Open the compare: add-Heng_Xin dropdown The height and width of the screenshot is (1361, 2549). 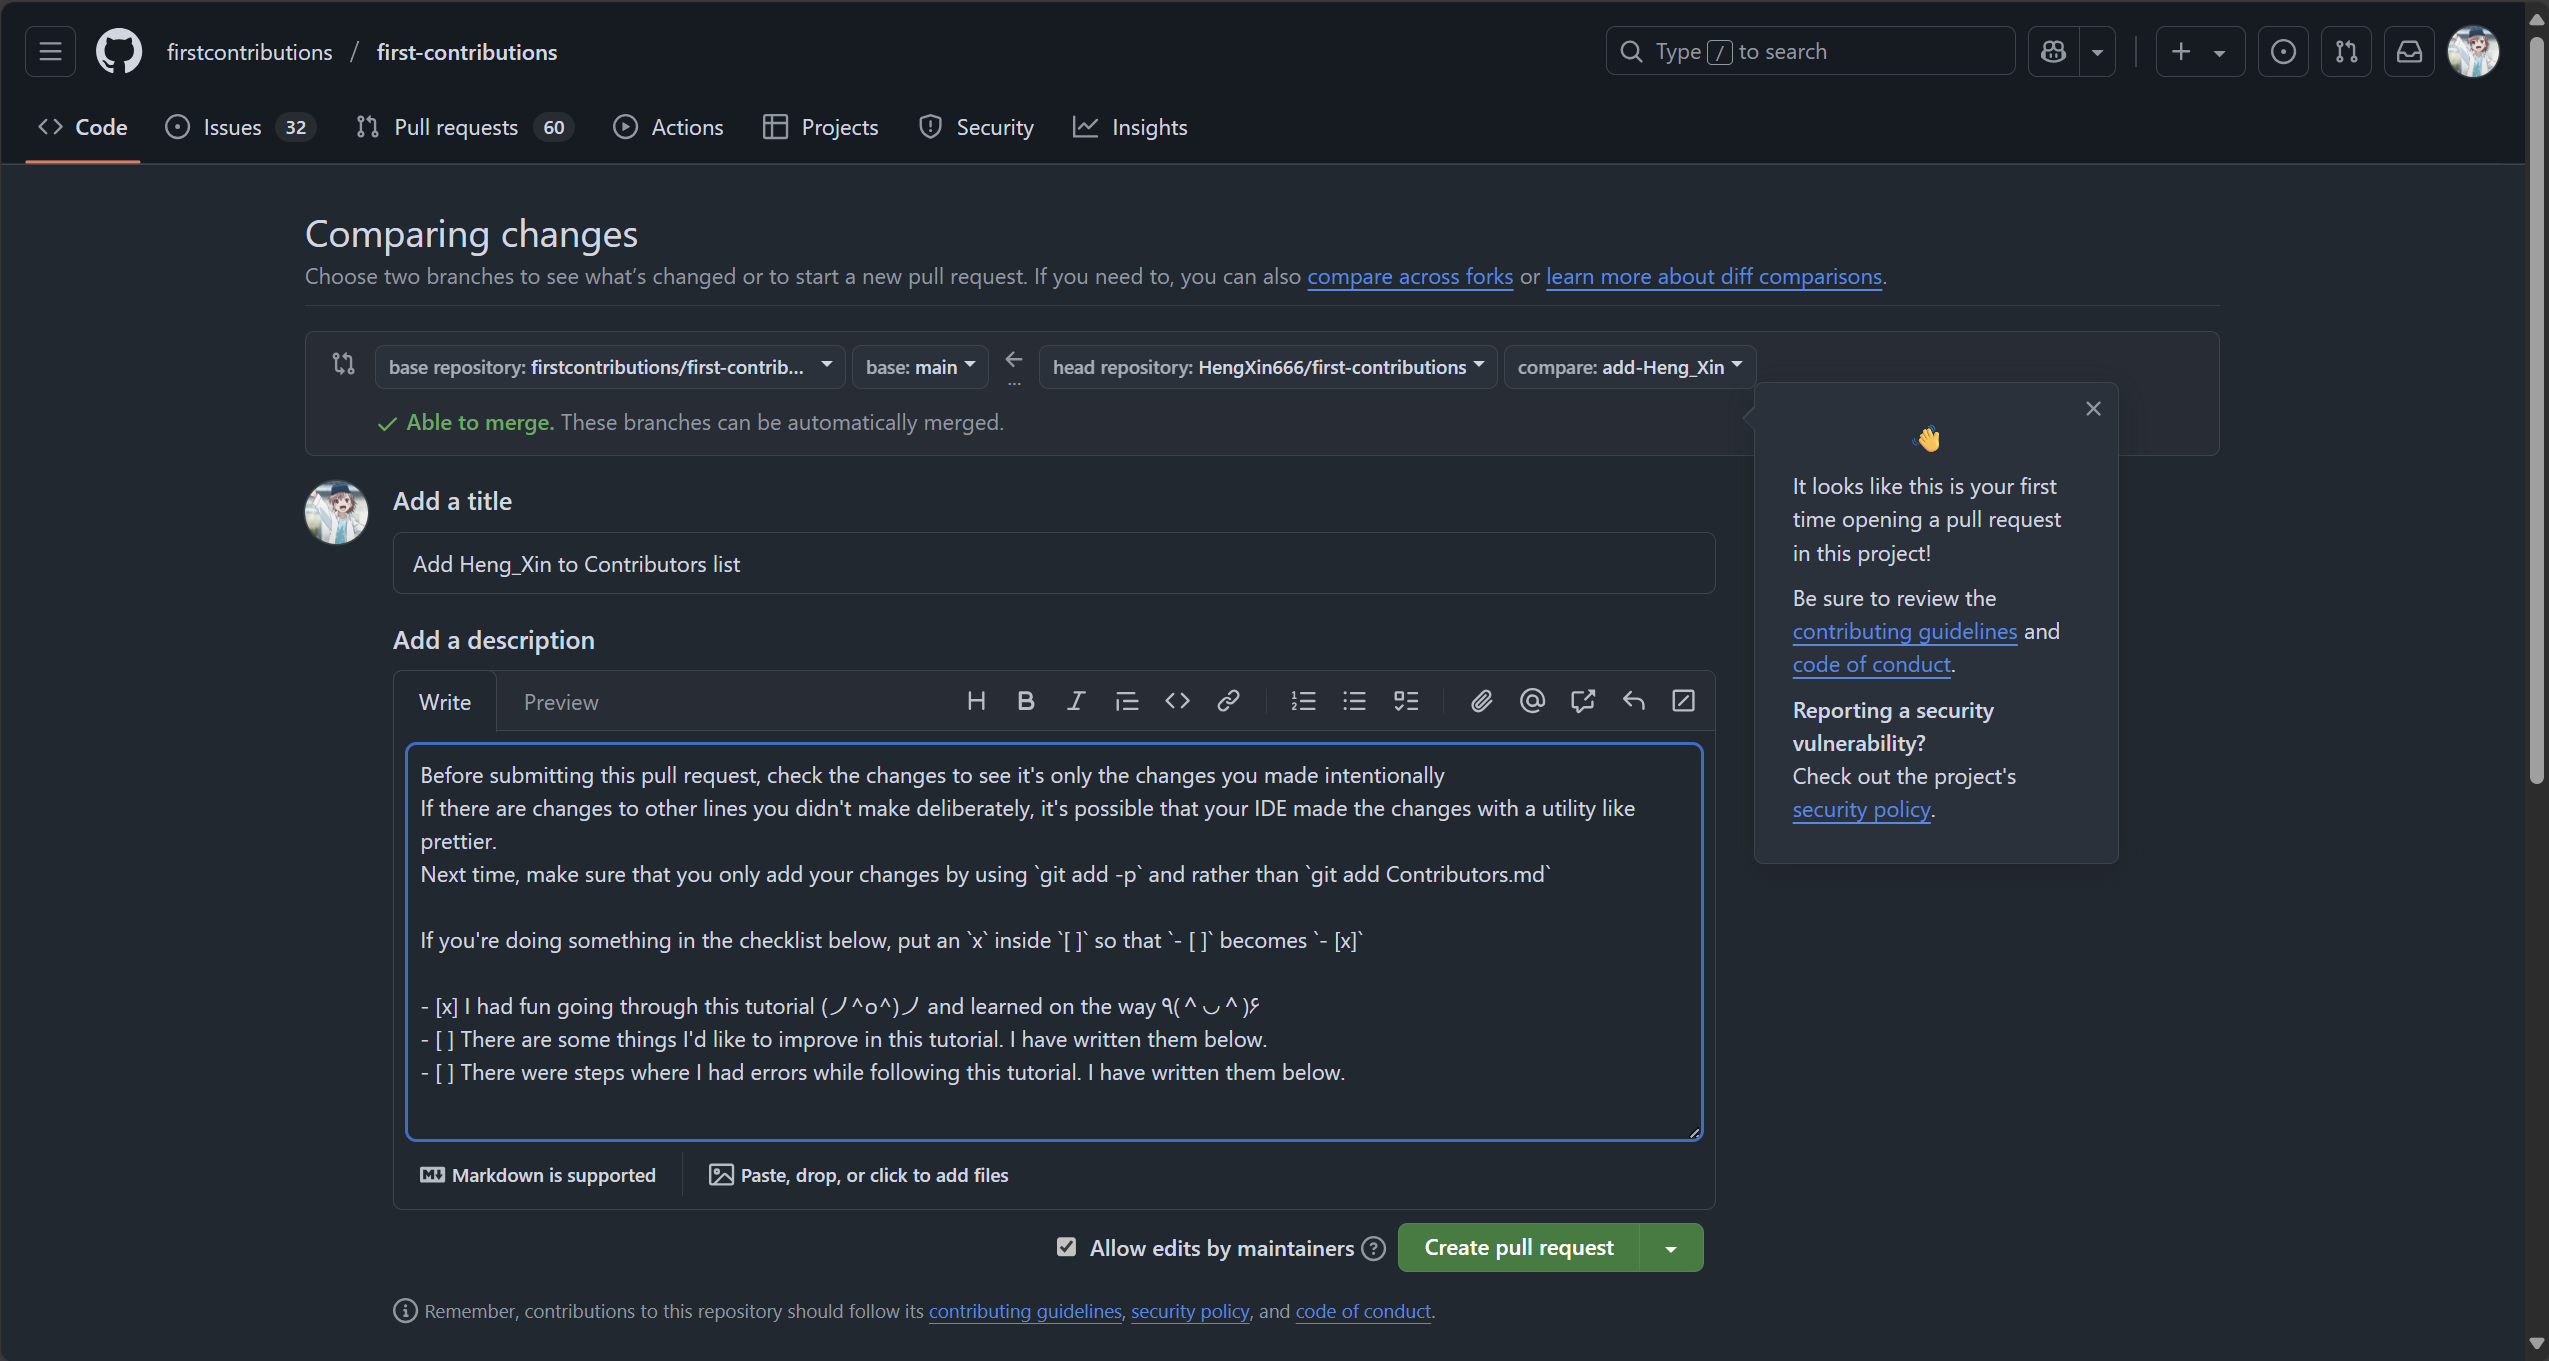click(1629, 367)
